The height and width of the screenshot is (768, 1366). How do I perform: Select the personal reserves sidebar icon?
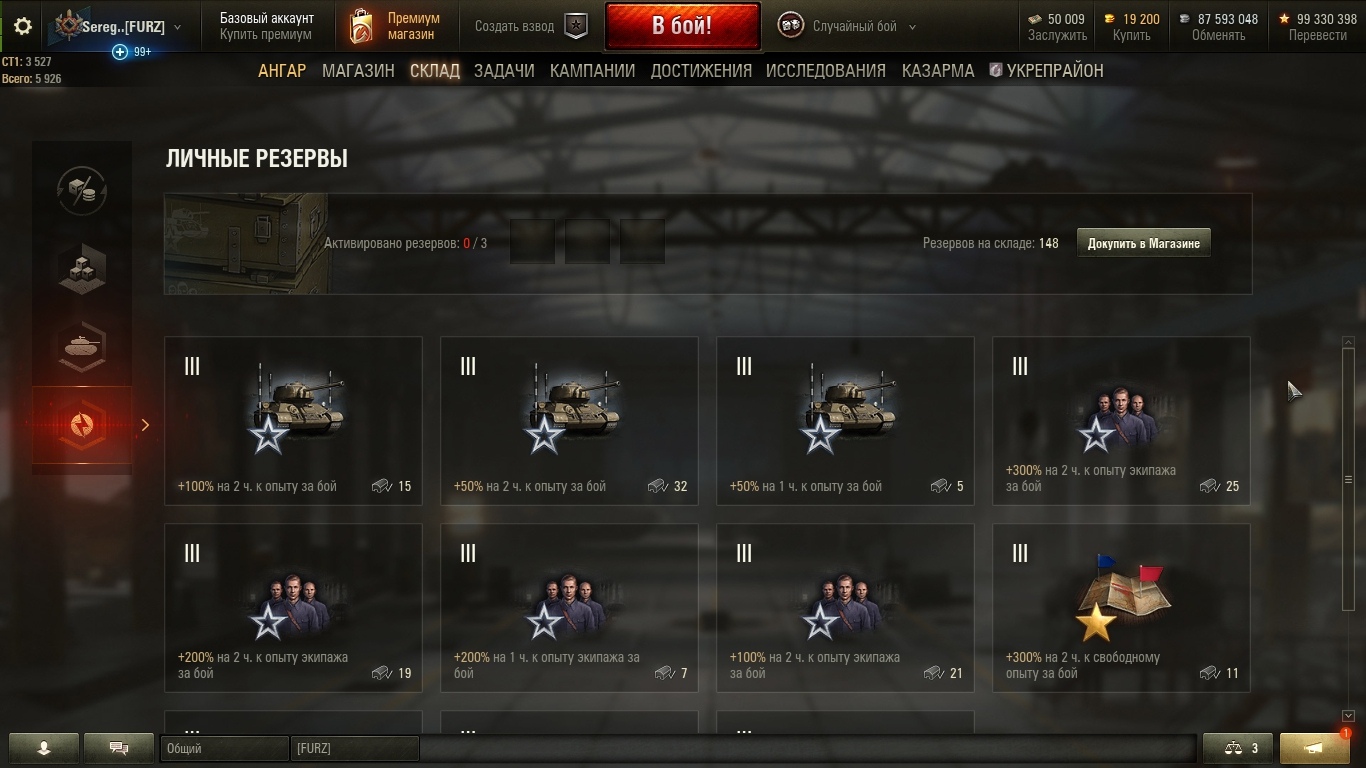click(x=82, y=425)
